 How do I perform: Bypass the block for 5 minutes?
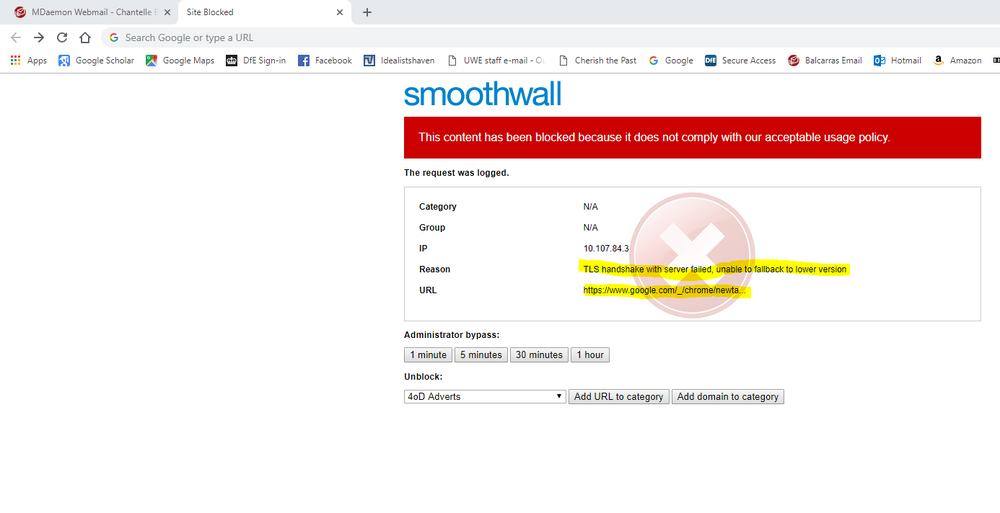point(481,355)
